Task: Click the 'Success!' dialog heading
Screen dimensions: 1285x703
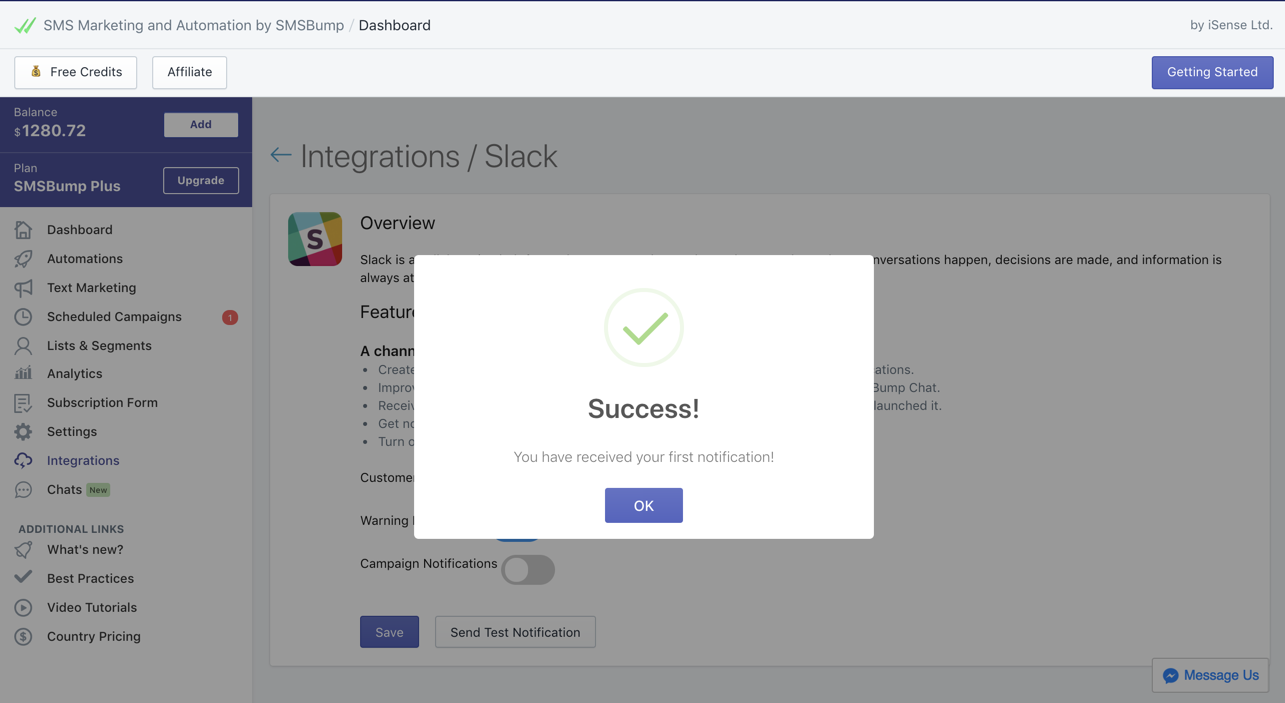Action: click(644, 409)
